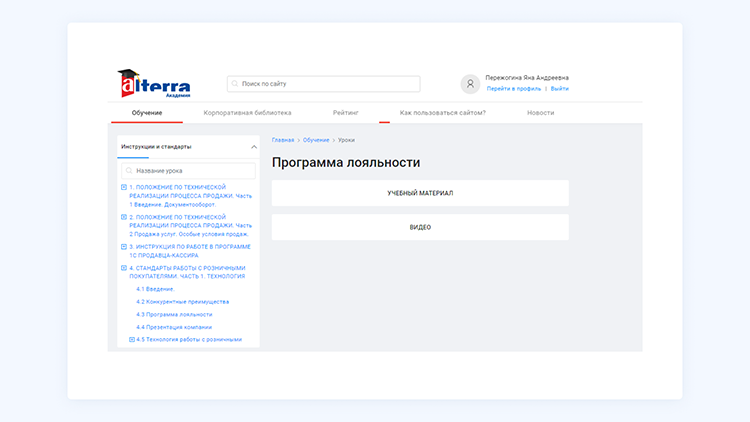Collapse section 4 Стандарты работы tree node

tap(124, 268)
